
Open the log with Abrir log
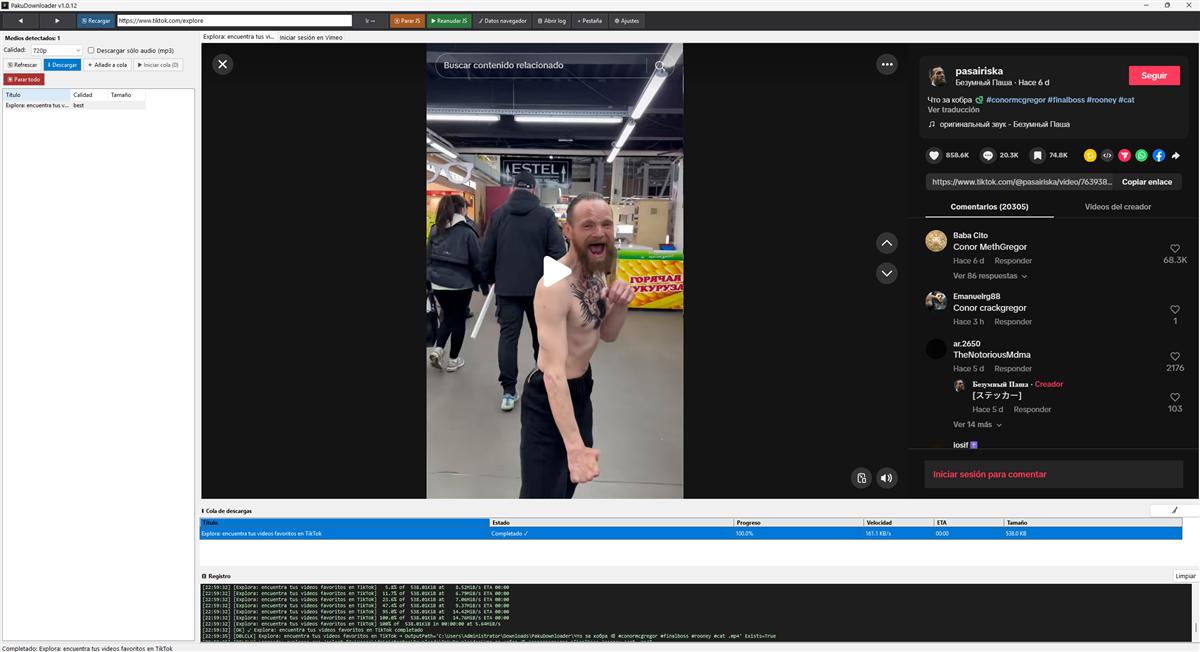pyautogui.click(x=552, y=20)
